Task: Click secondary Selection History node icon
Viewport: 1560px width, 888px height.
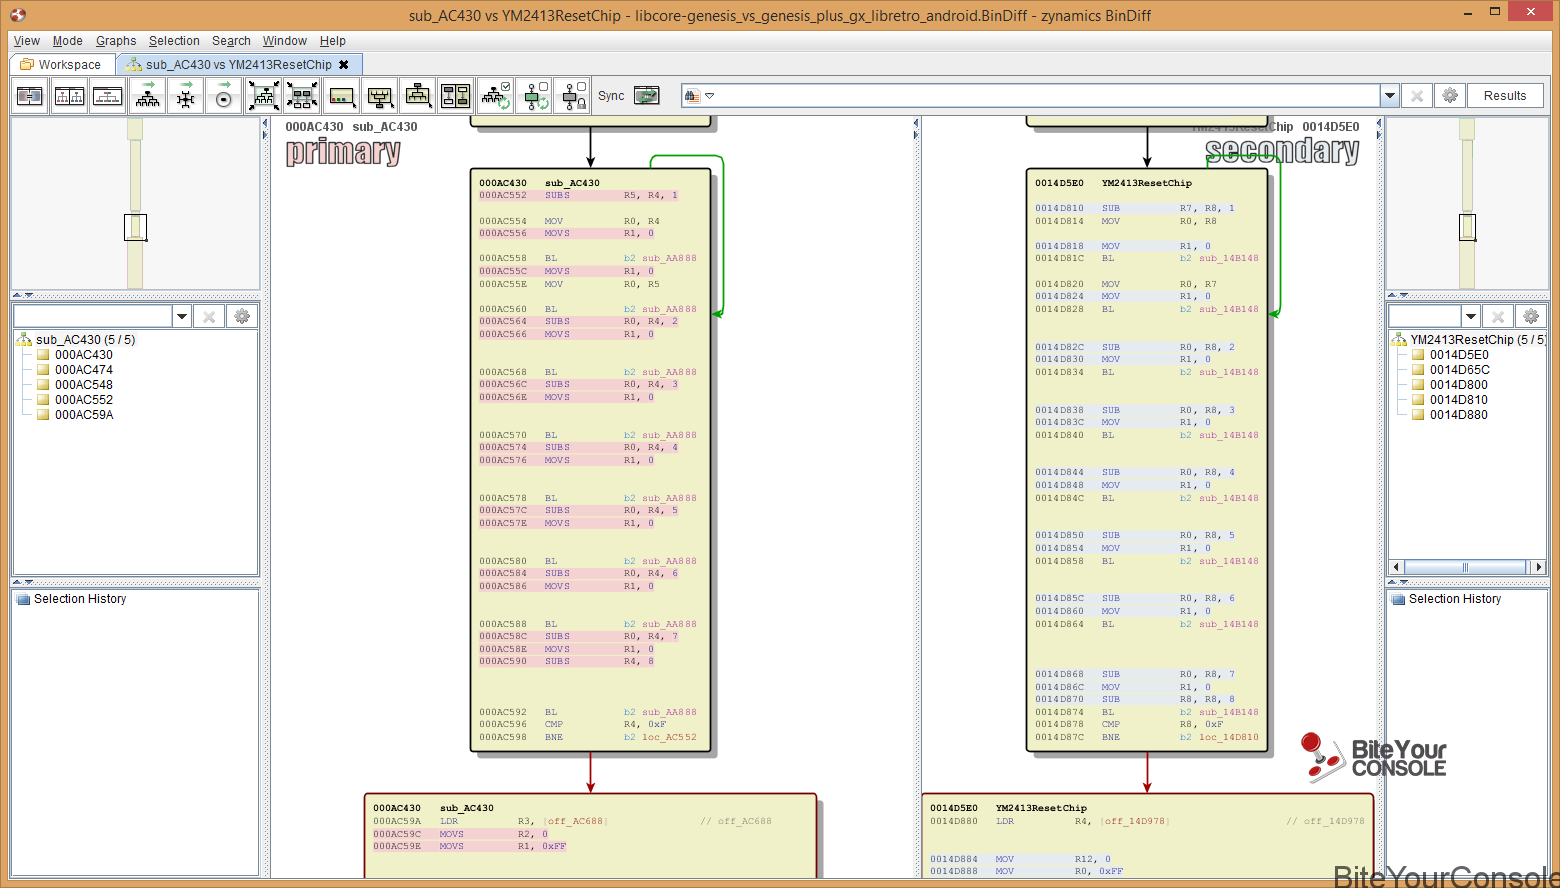Action: click(x=1398, y=599)
